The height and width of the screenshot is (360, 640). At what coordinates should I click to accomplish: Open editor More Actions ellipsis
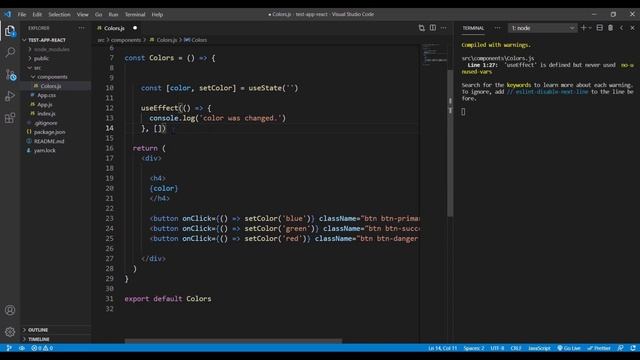click(444, 28)
